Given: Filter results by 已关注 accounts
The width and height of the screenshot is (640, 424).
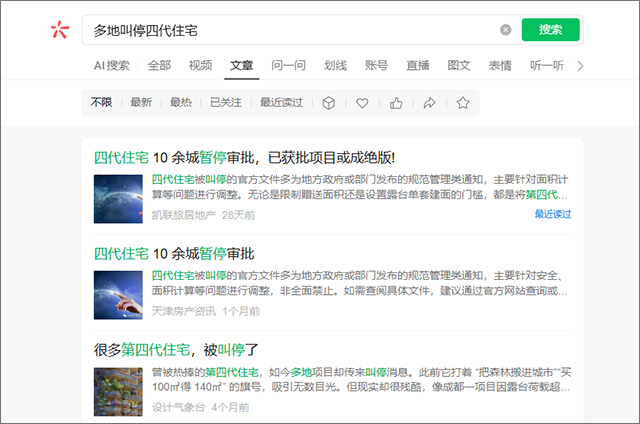Looking at the screenshot, I should 226,102.
